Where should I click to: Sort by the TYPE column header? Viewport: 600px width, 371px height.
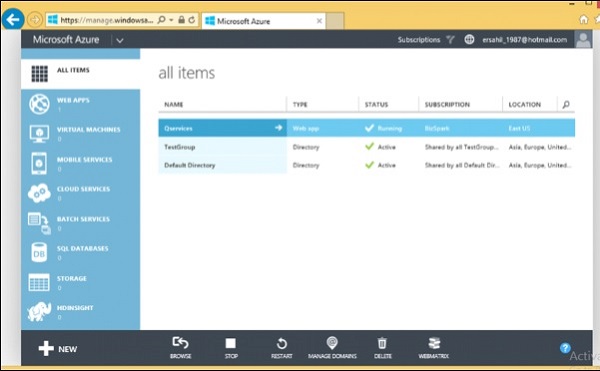point(300,104)
